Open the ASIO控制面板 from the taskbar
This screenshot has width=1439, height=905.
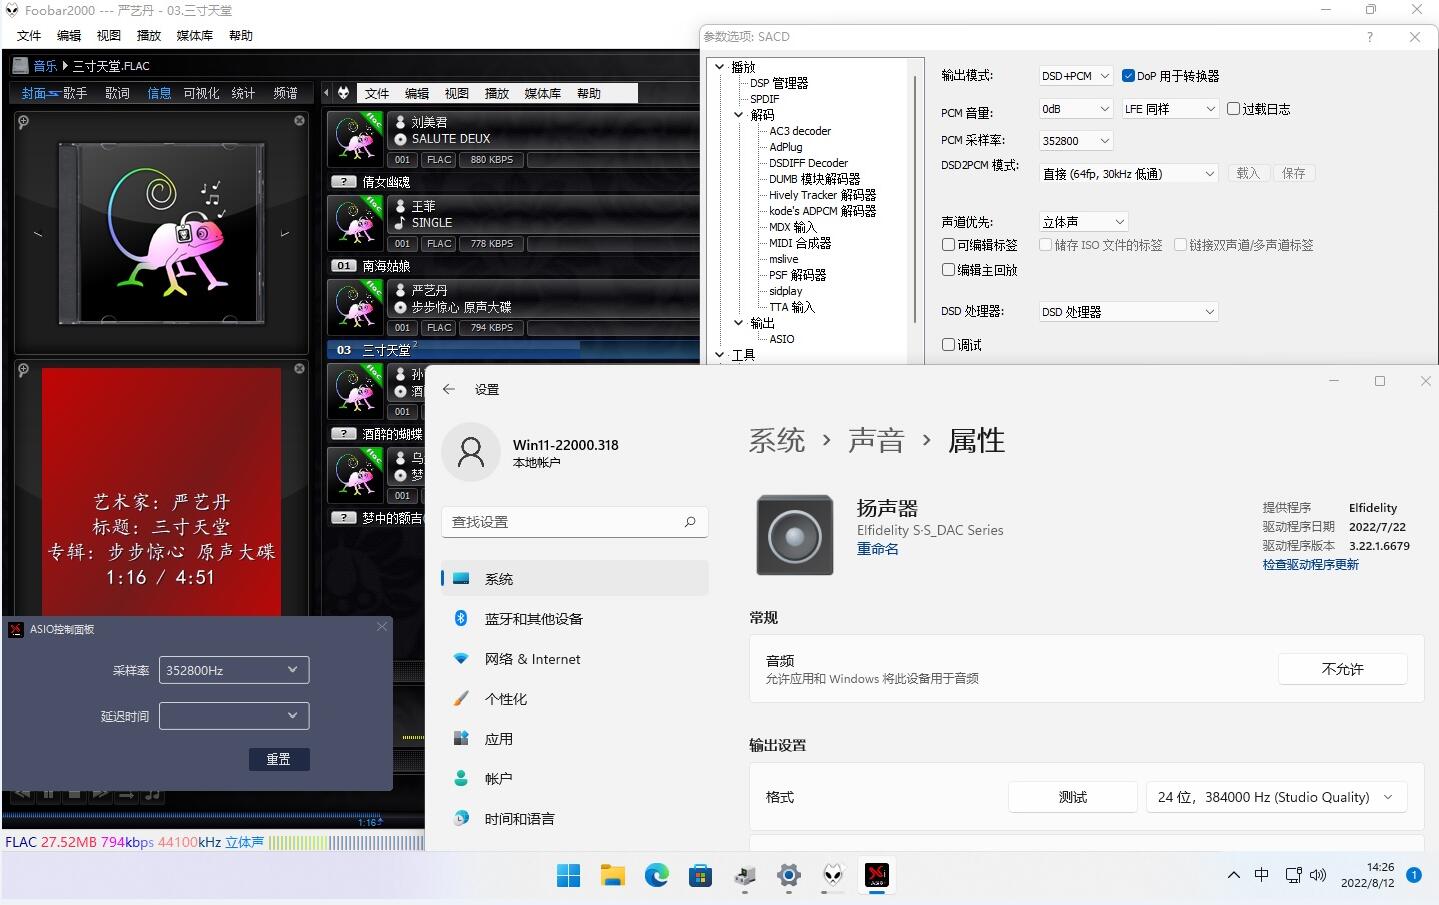(877, 876)
